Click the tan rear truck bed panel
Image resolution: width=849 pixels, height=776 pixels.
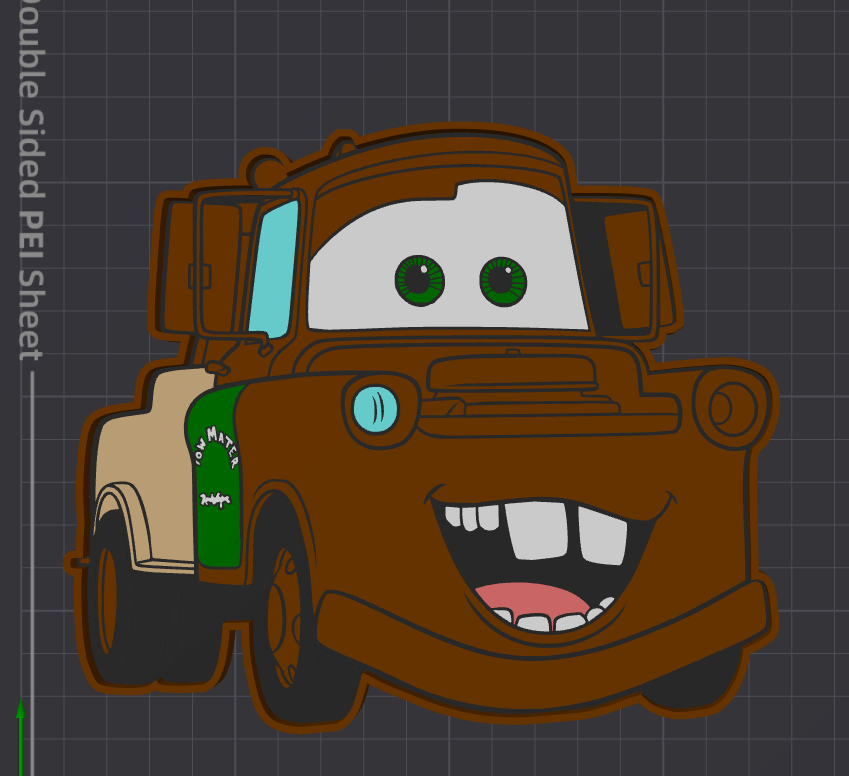149,466
